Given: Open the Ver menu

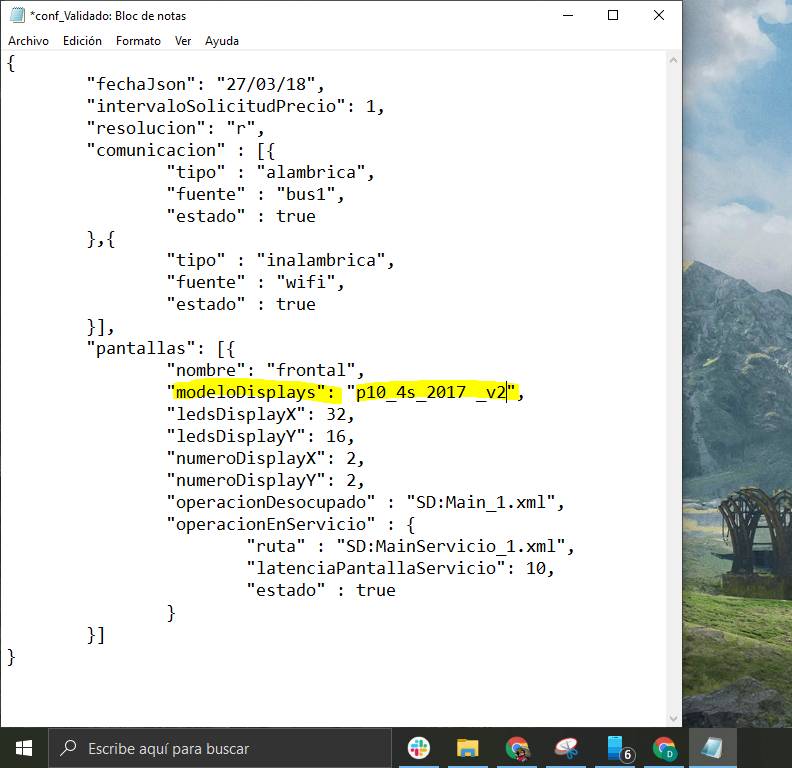Looking at the screenshot, I should click(183, 41).
